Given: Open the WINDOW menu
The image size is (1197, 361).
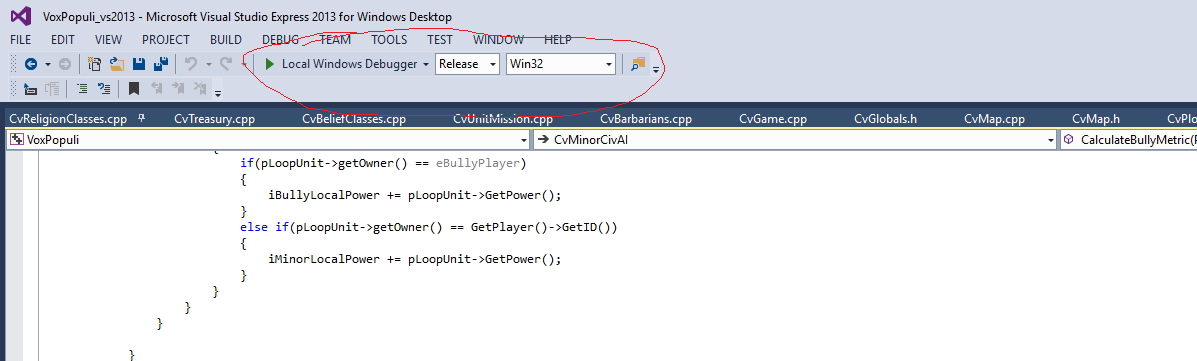Looking at the screenshot, I should (498, 40).
